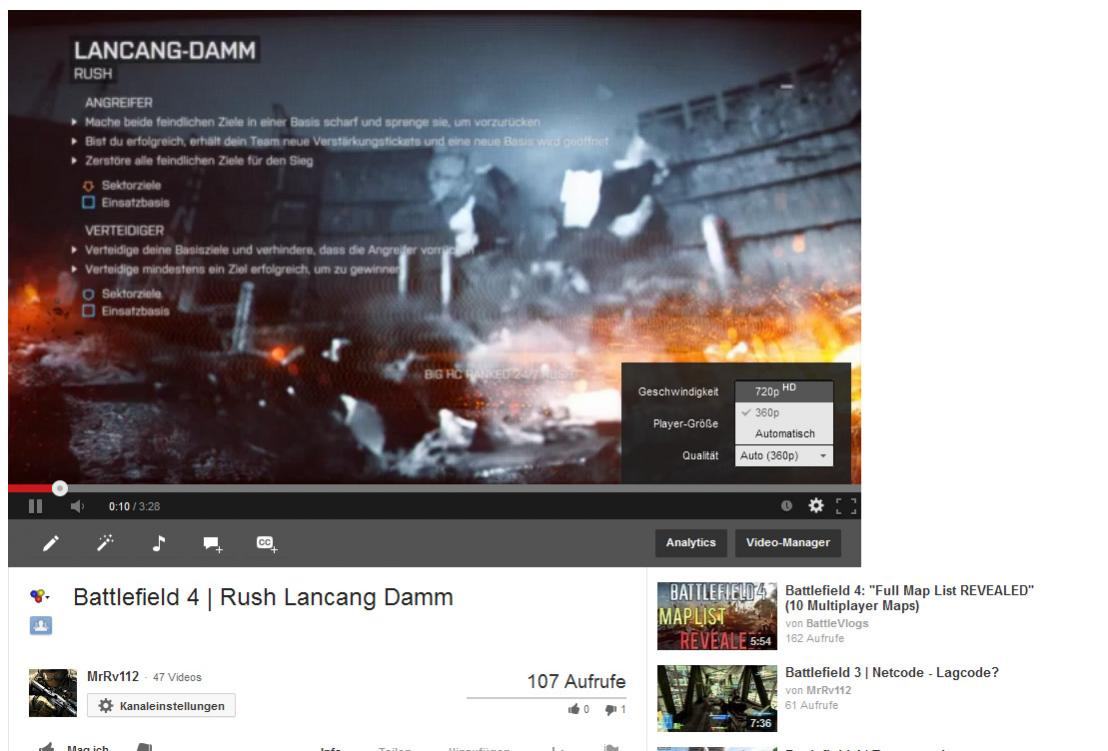Open video enhancements with the magic wand icon
The height and width of the screenshot is (751, 1108).
pyautogui.click(x=105, y=543)
